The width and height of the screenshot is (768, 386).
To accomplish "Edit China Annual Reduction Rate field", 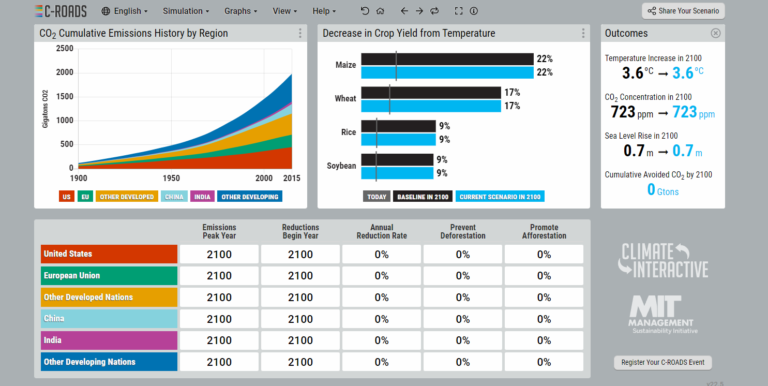I will 382,319.
